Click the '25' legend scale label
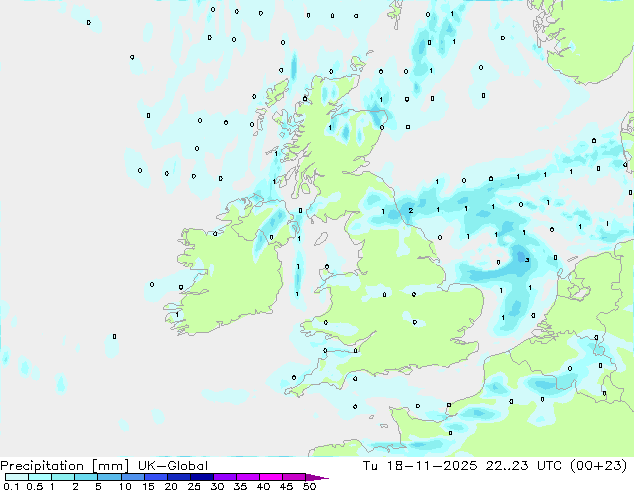Screen dimensions: 634x490 [194, 486]
